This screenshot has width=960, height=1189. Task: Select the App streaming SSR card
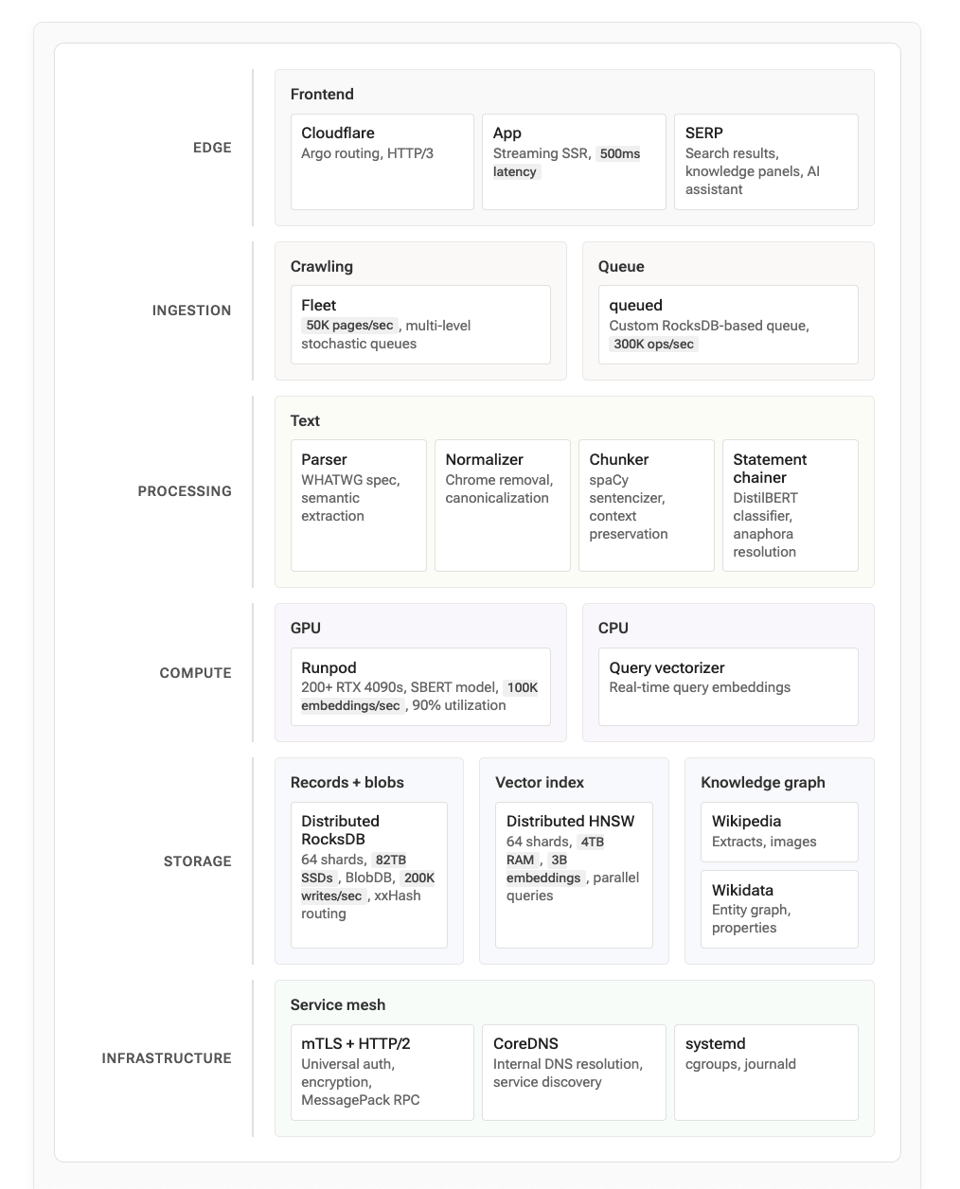point(573,161)
